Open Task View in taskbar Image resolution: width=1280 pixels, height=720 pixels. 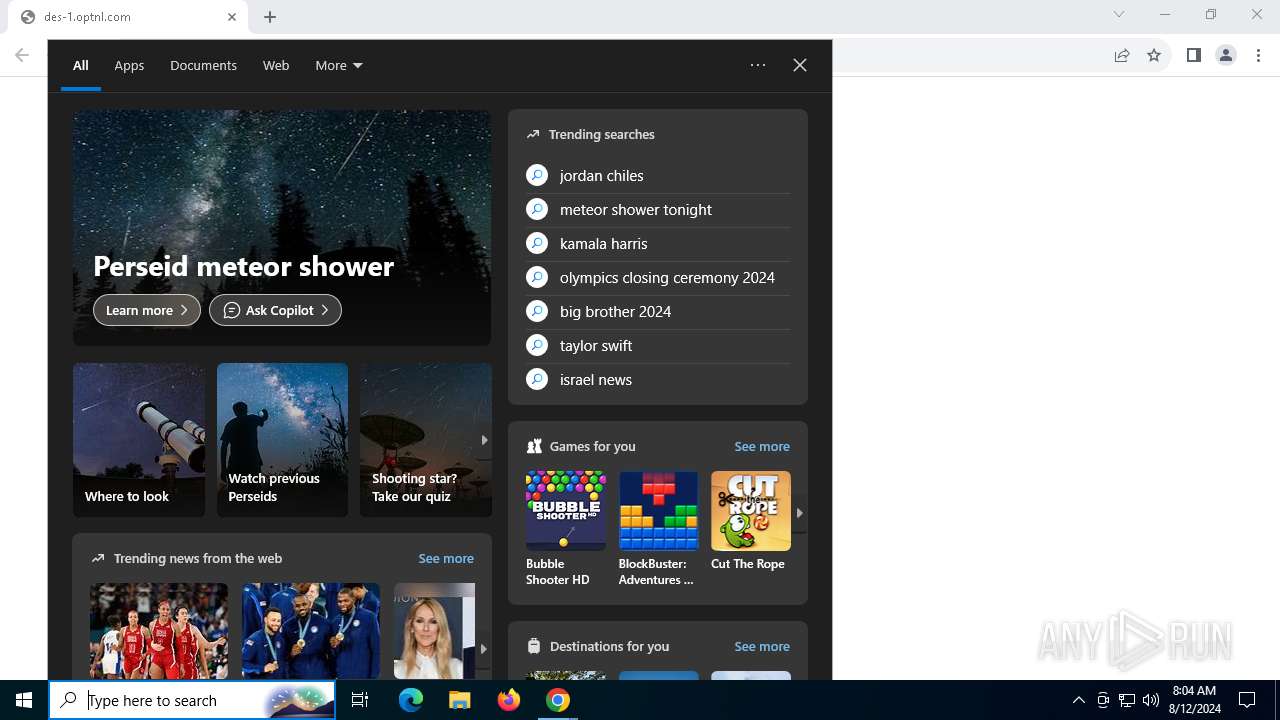[360, 700]
